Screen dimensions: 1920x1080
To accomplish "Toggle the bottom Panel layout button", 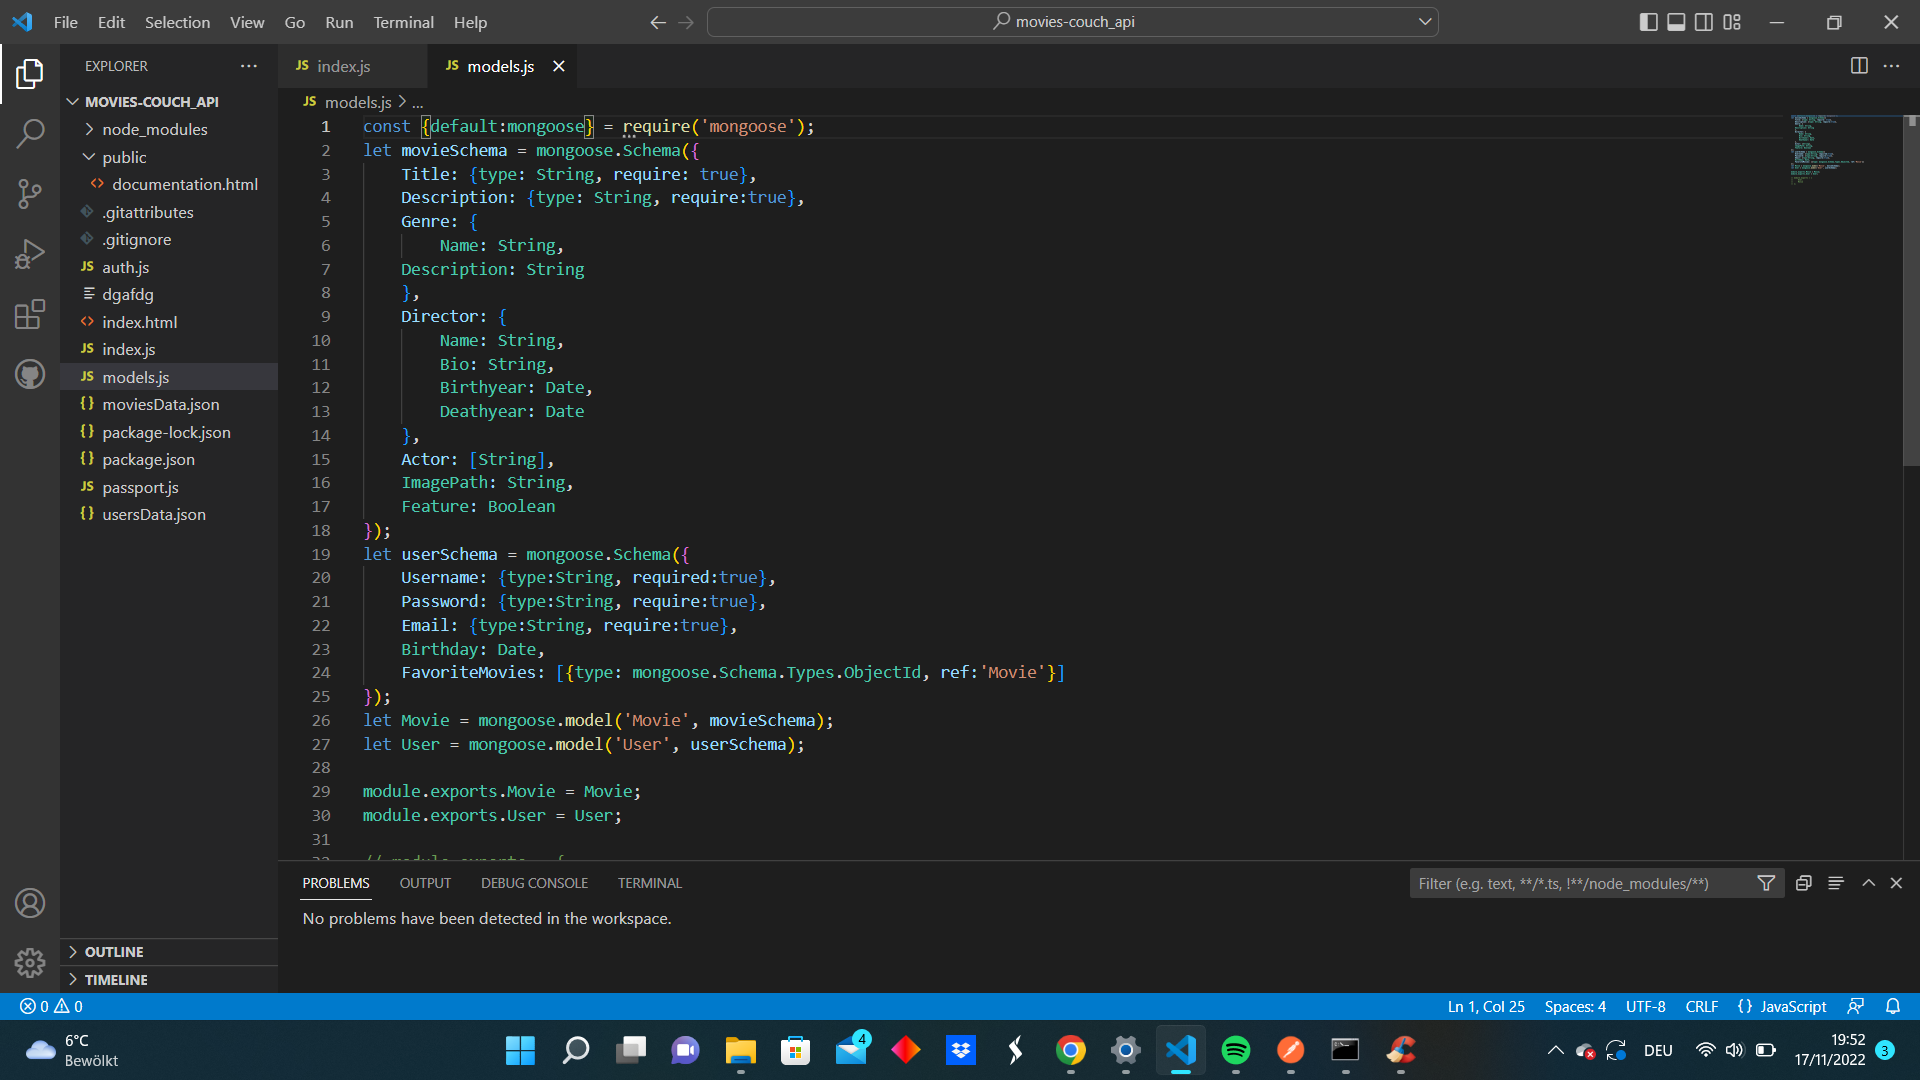I will (1676, 22).
